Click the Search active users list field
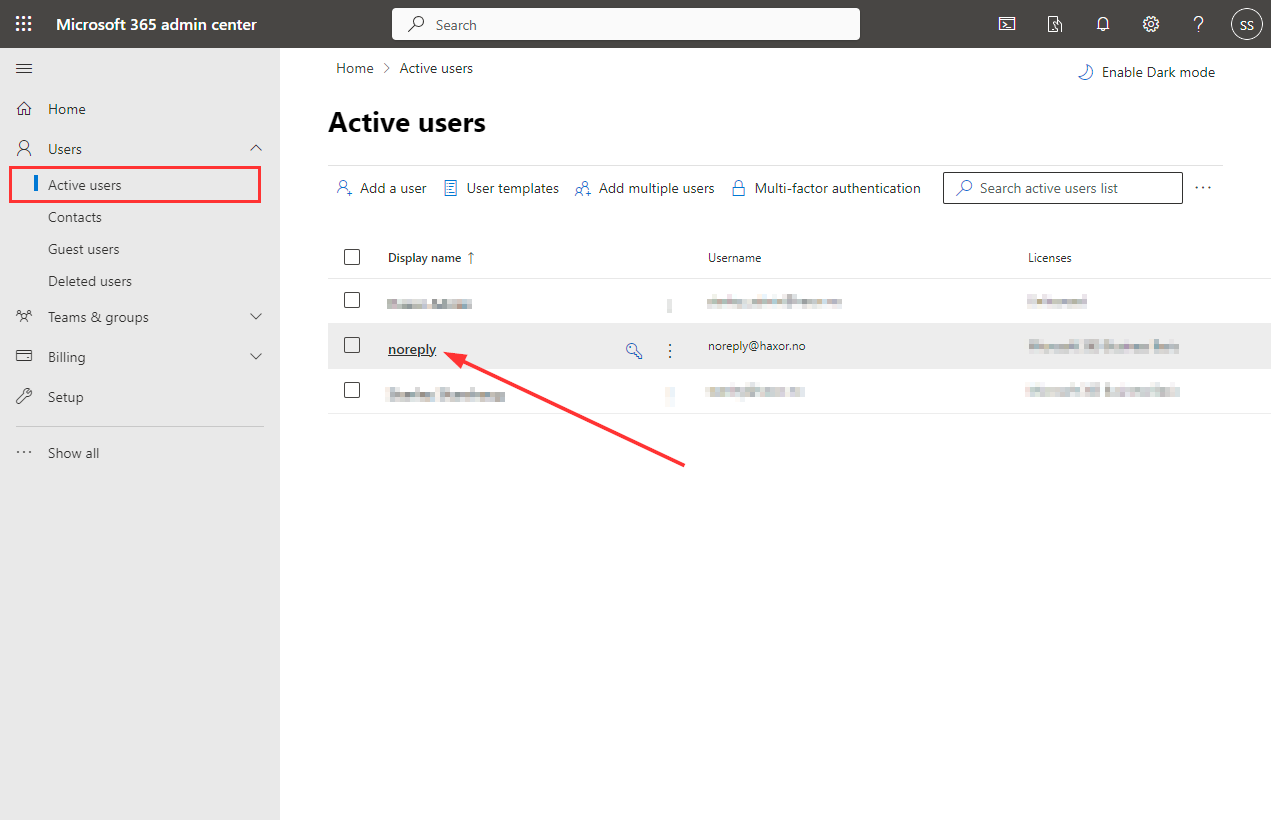The height and width of the screenshot is (820, 1271). pos(1063,188)
